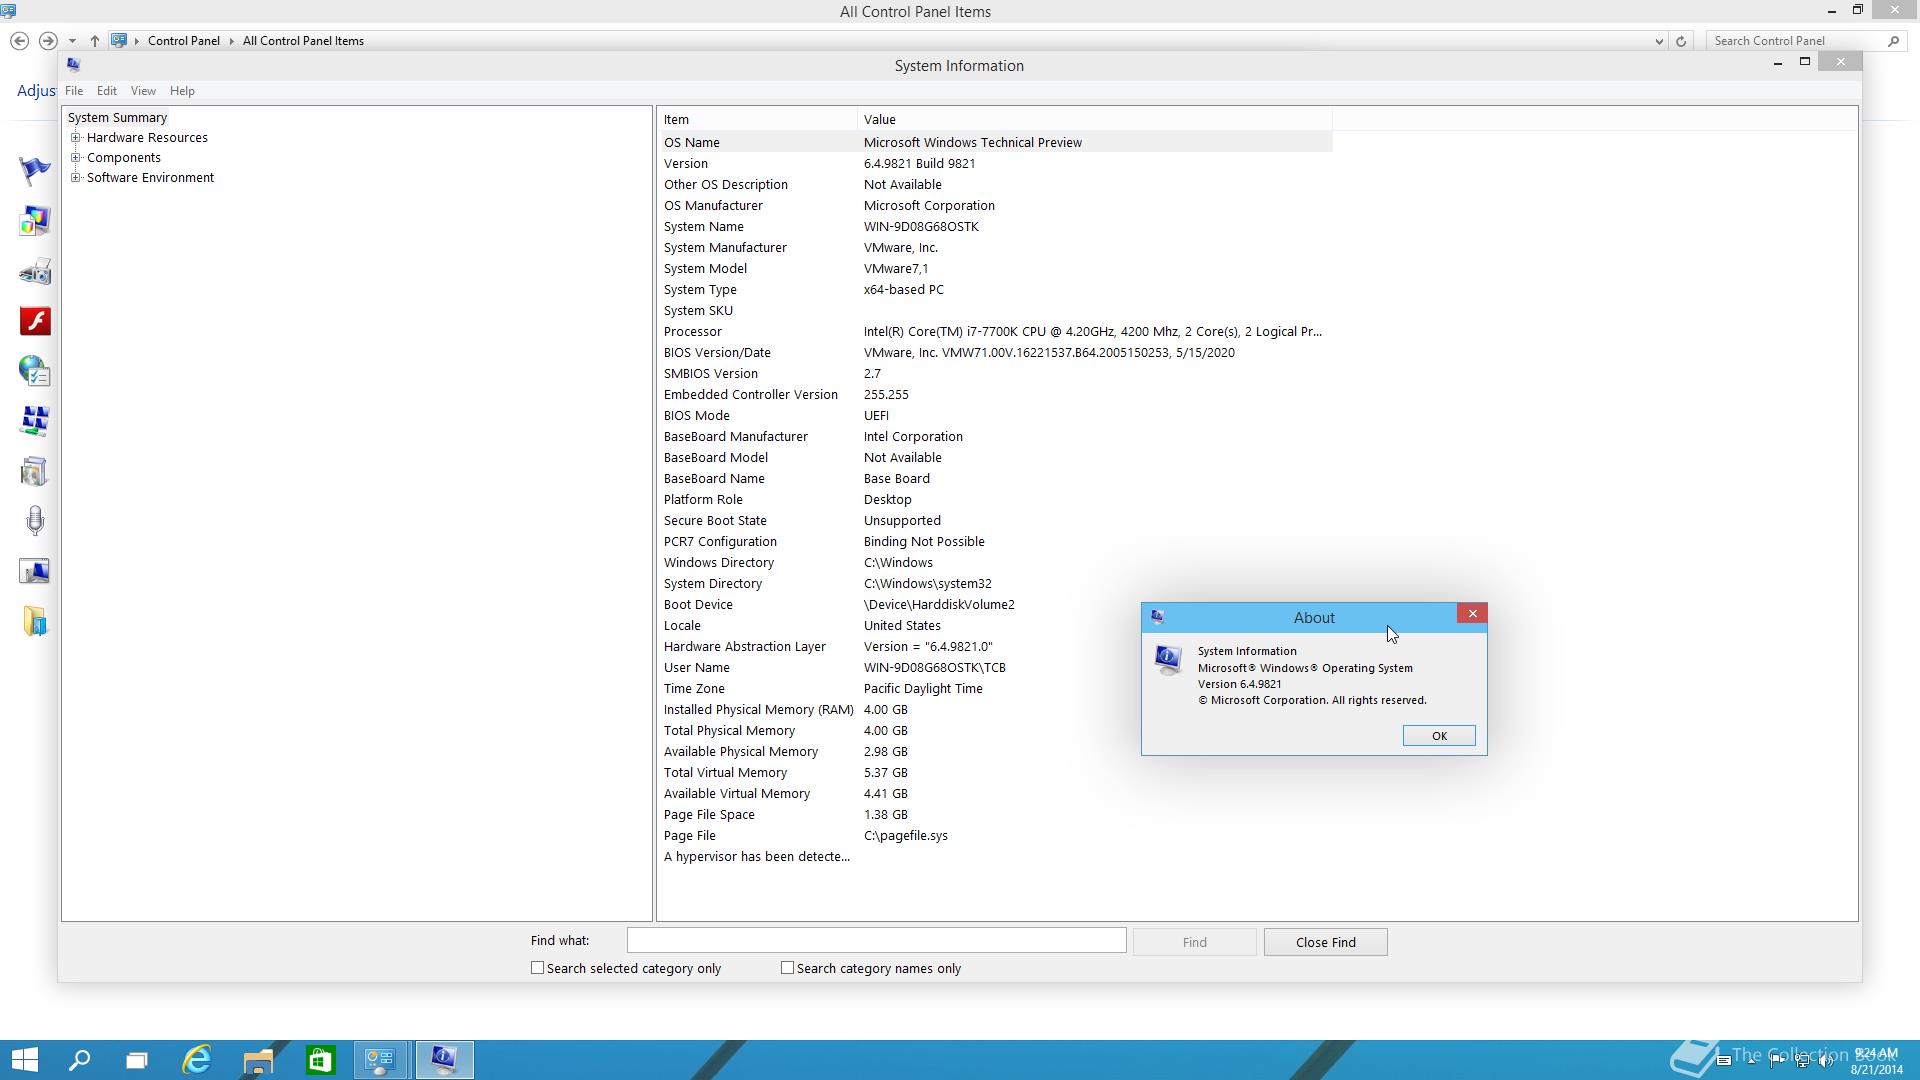Switch to Control Panel taskbar button
The height and width of the screenshot is (1080, 1920).
tap(380, 1060)
